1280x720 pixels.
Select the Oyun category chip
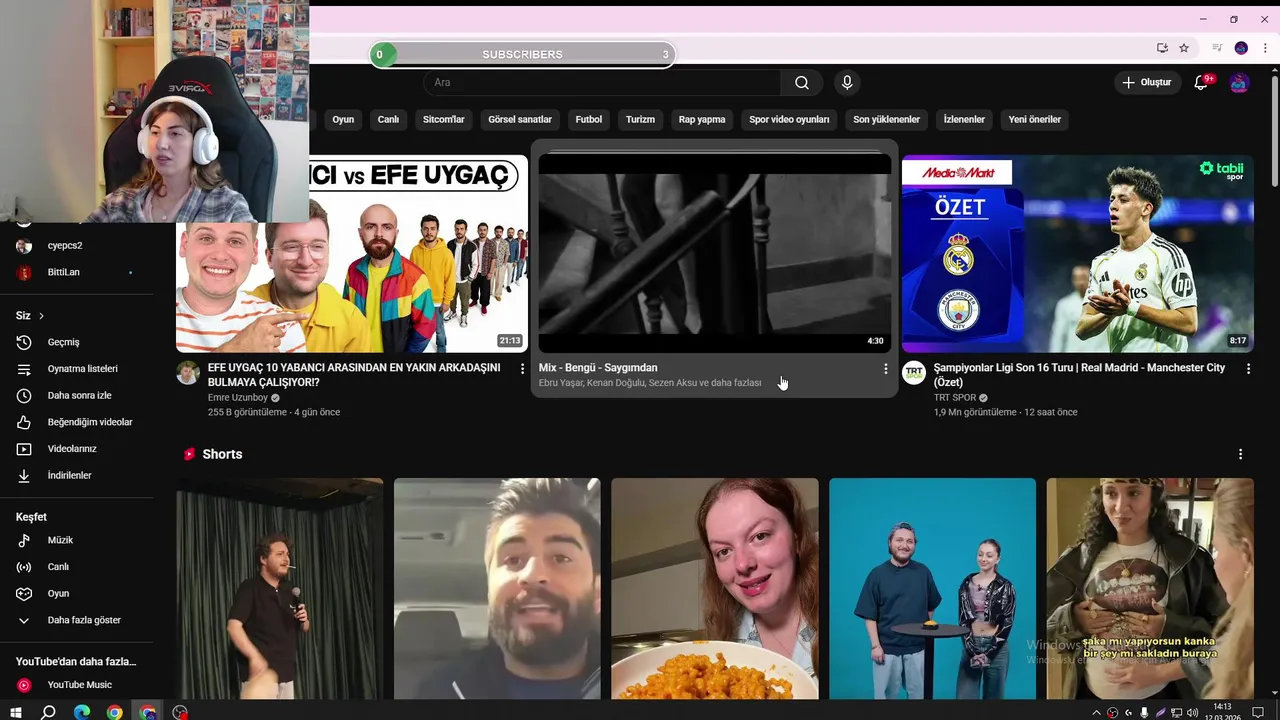pyautogui.click(x=343, y=119)
